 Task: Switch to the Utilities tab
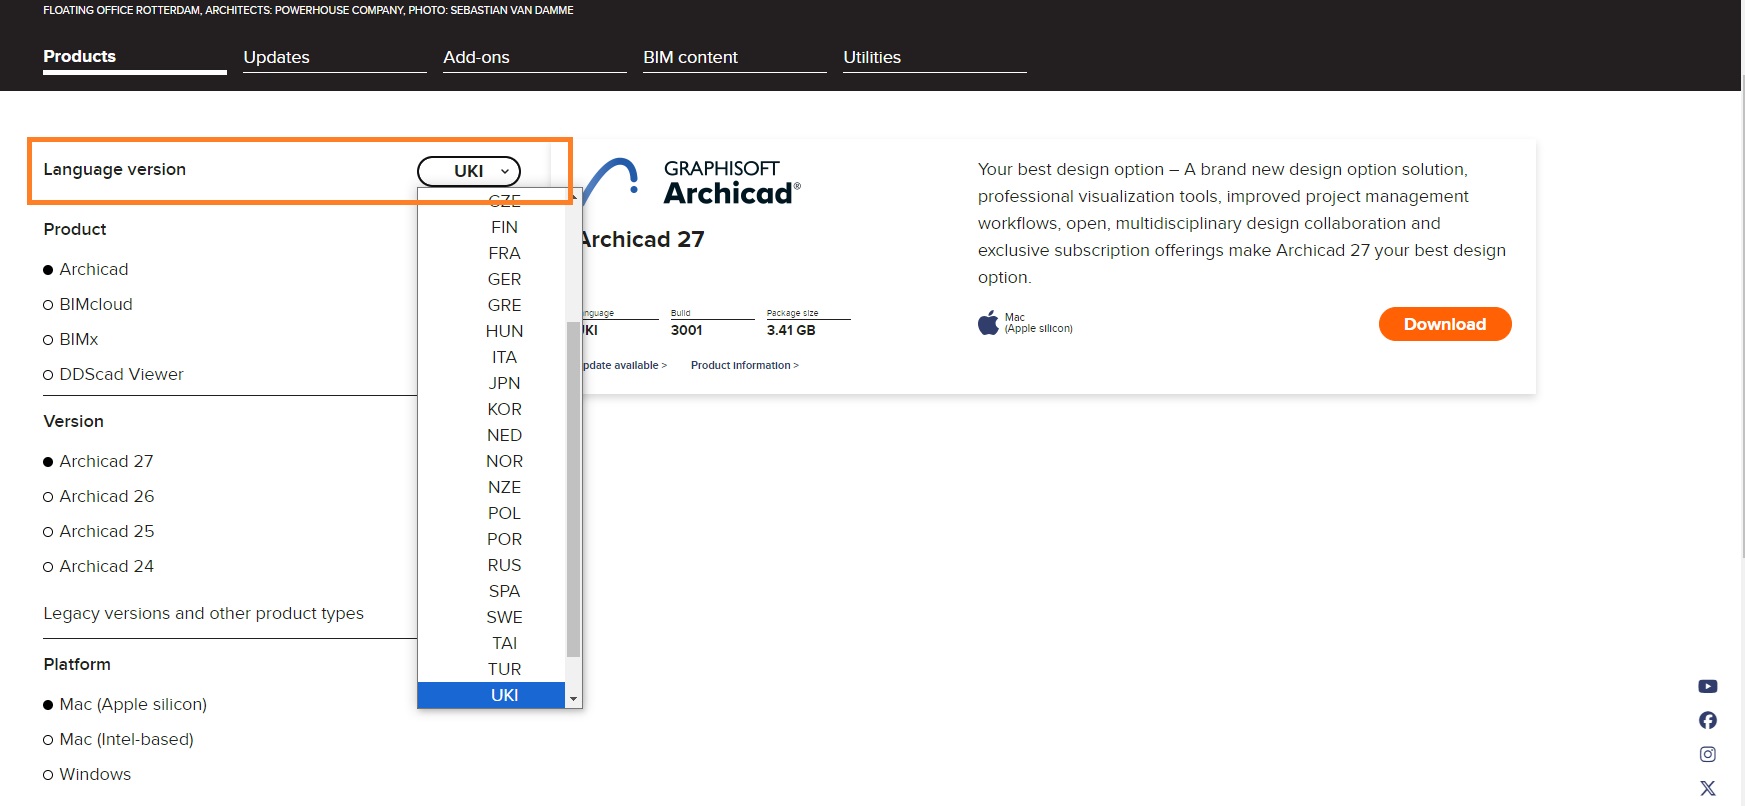tap(935, 58)
